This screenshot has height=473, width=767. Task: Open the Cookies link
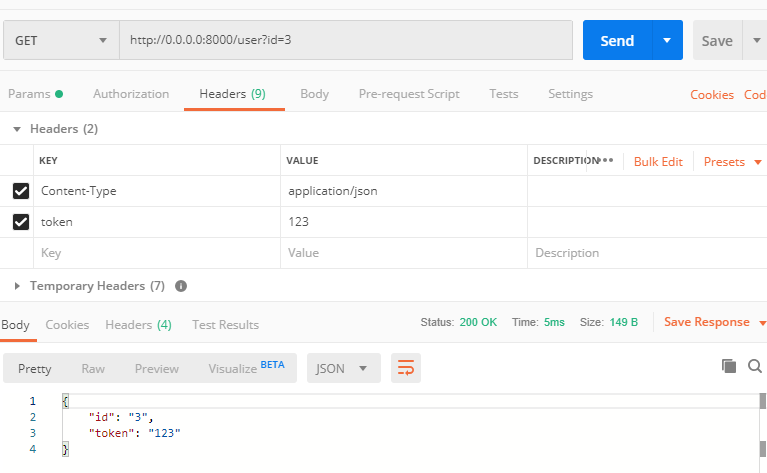(x=712, y=95)
